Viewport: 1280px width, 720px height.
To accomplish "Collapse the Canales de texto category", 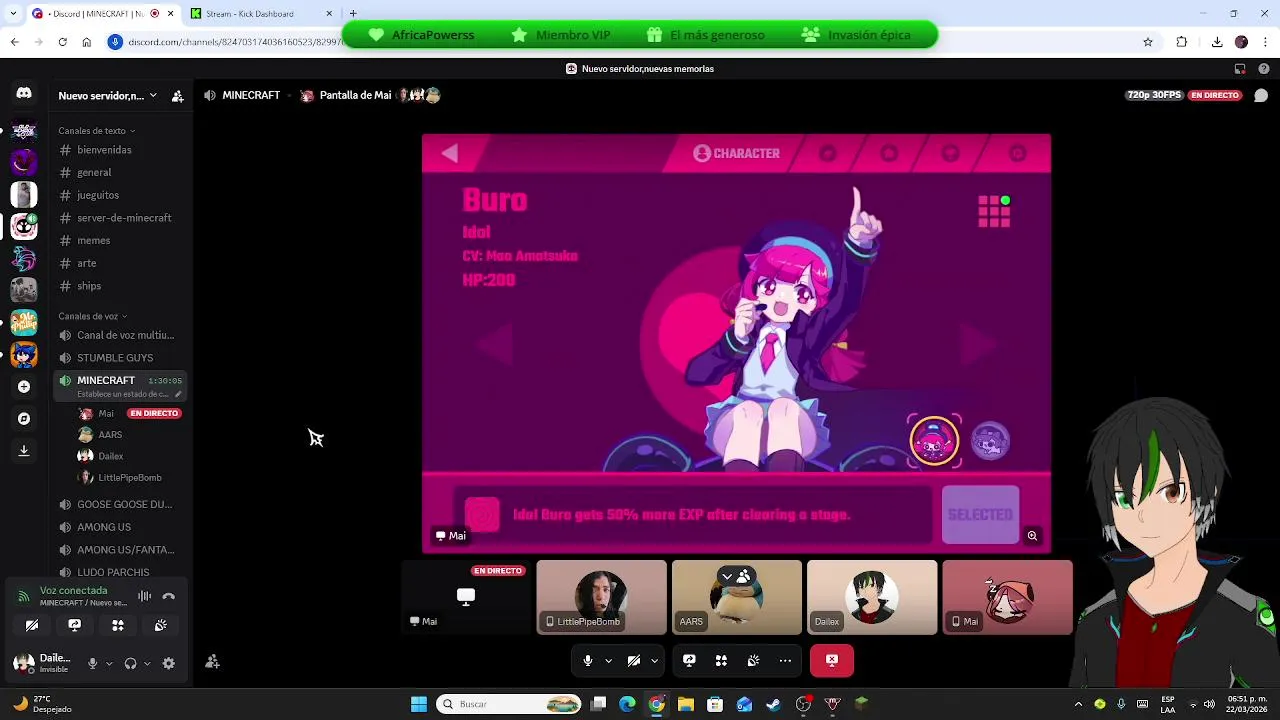I will coord(96,131).
